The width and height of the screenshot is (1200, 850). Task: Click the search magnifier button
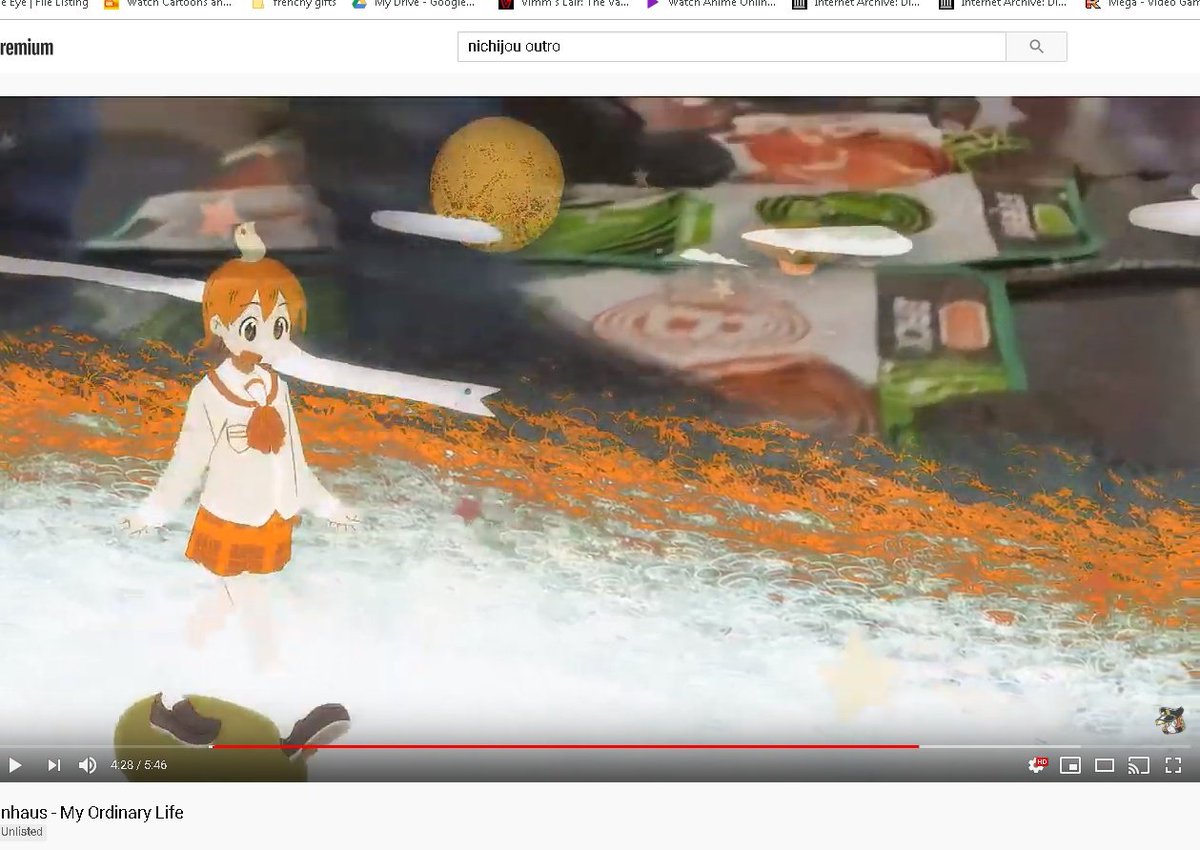coord(1036,47)
